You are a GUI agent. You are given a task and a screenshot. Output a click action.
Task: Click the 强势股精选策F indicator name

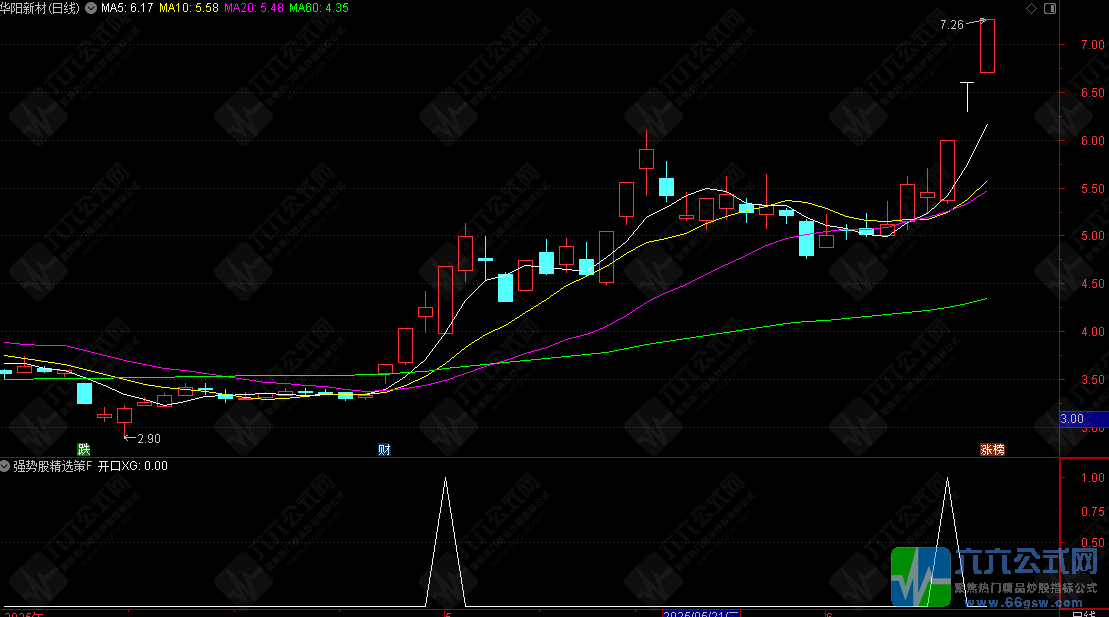[x=52, y=465]
